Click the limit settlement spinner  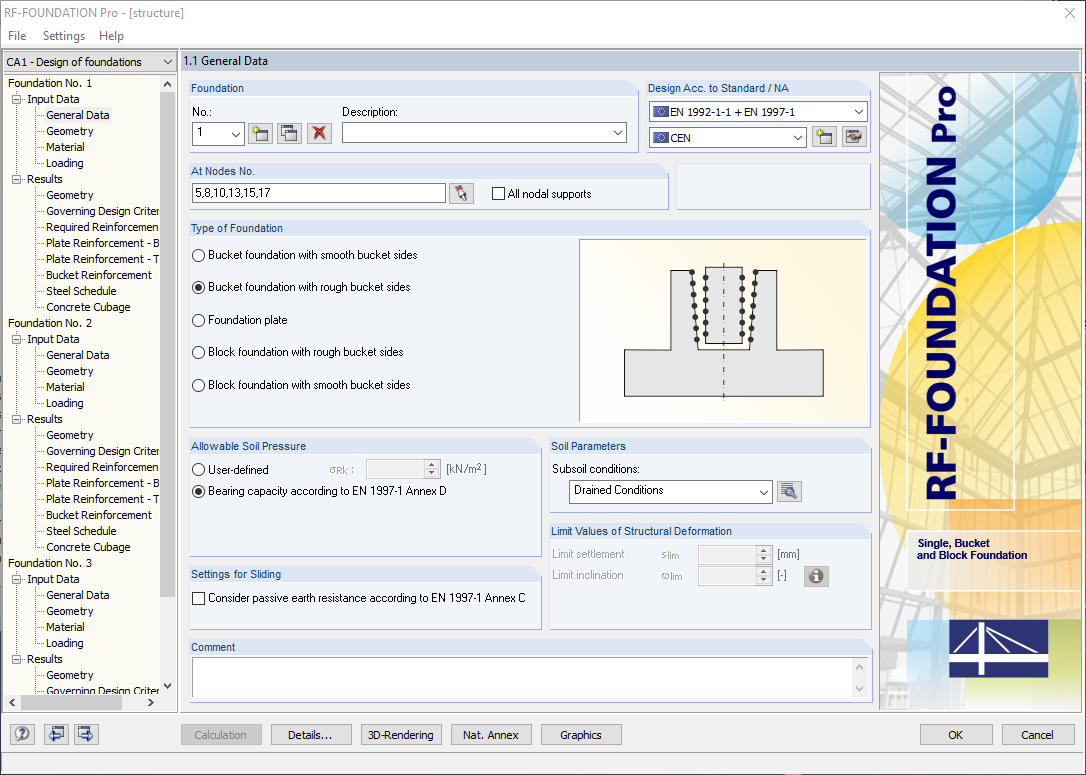(763, 555)
